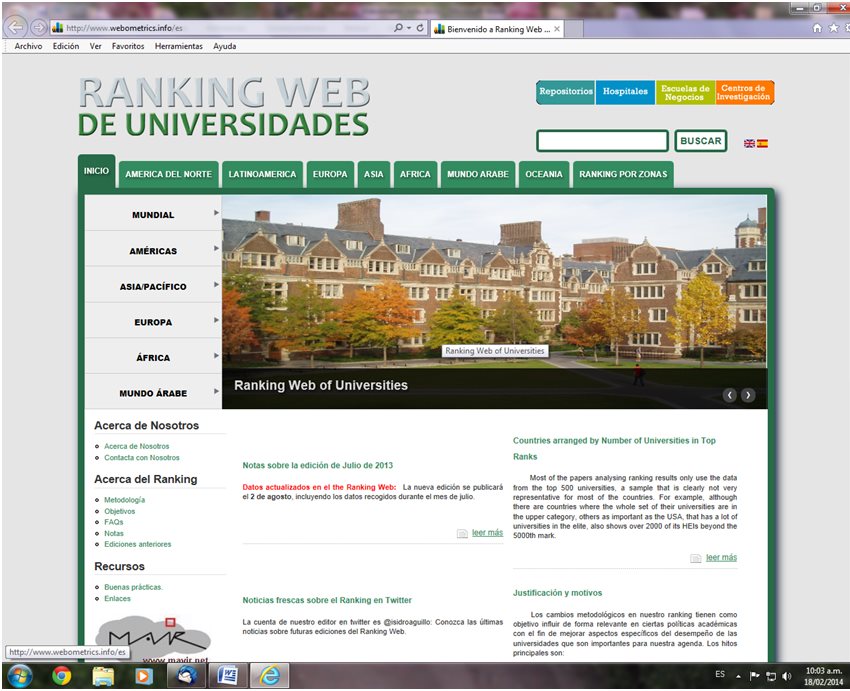Viewport: 850px width, 691px height.
Task: Select the ASIA tab
Action: (x=374, y=175)
